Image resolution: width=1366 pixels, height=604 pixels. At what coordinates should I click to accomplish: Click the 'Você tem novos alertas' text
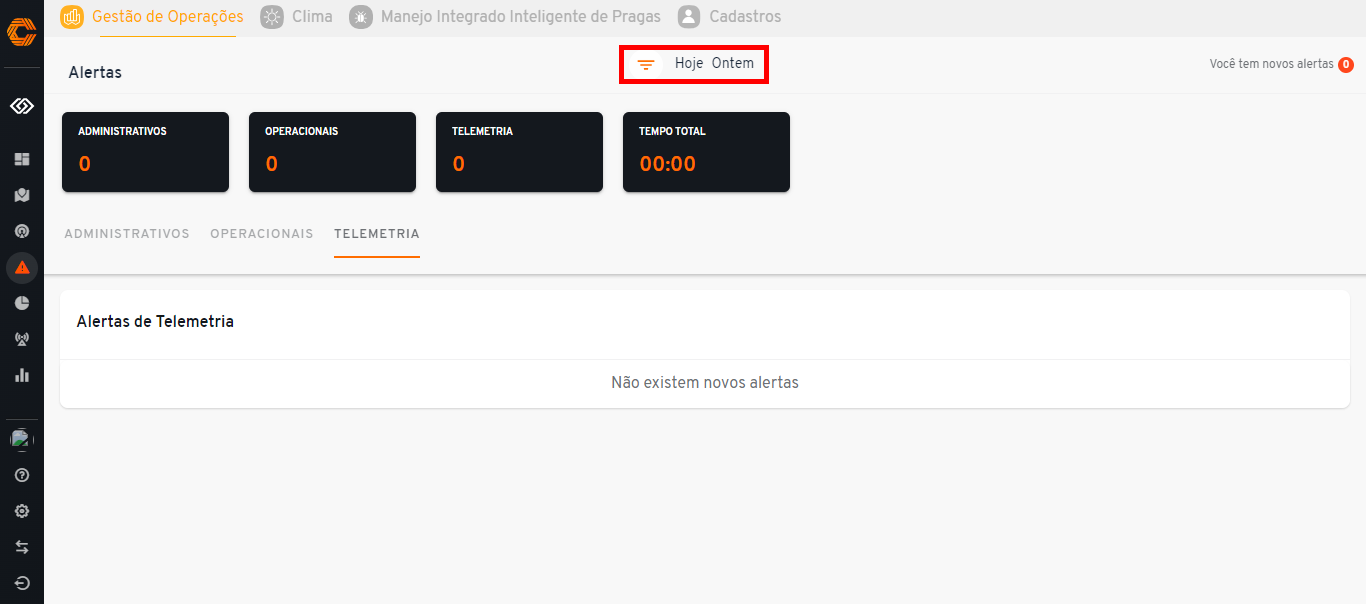pyautogui.click(x=1272, y=64)
